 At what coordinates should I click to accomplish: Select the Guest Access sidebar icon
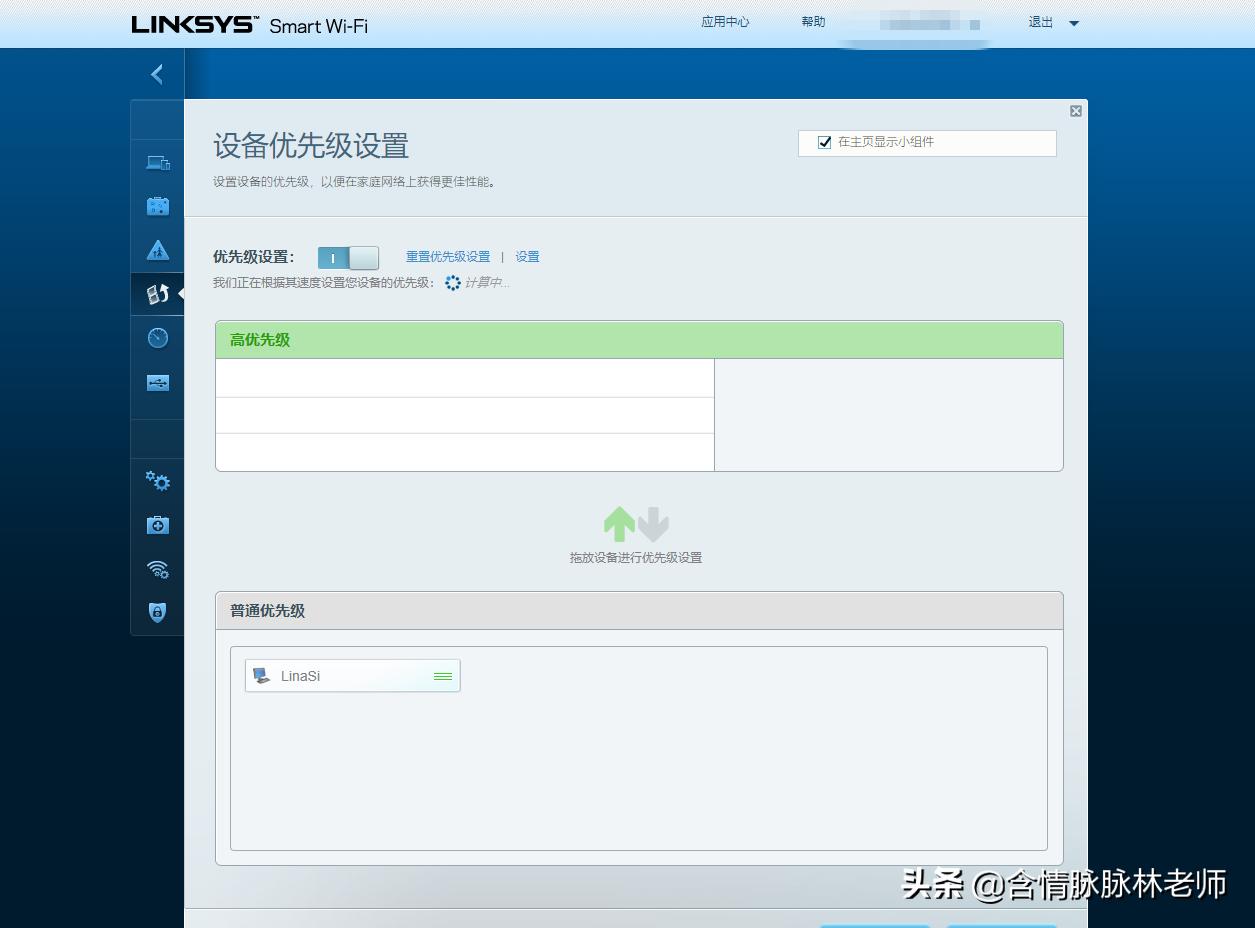click(157, 205)
